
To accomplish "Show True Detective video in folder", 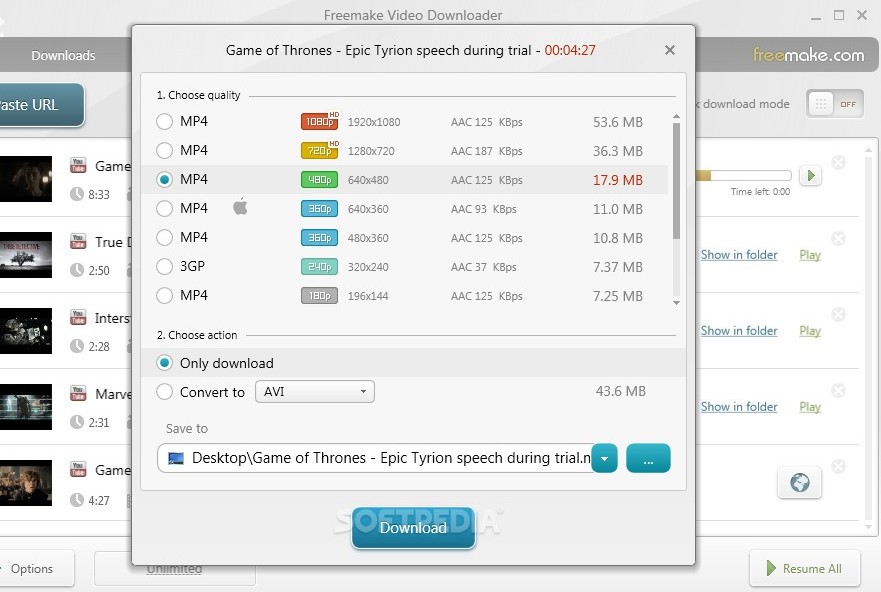I will point(739,255).
